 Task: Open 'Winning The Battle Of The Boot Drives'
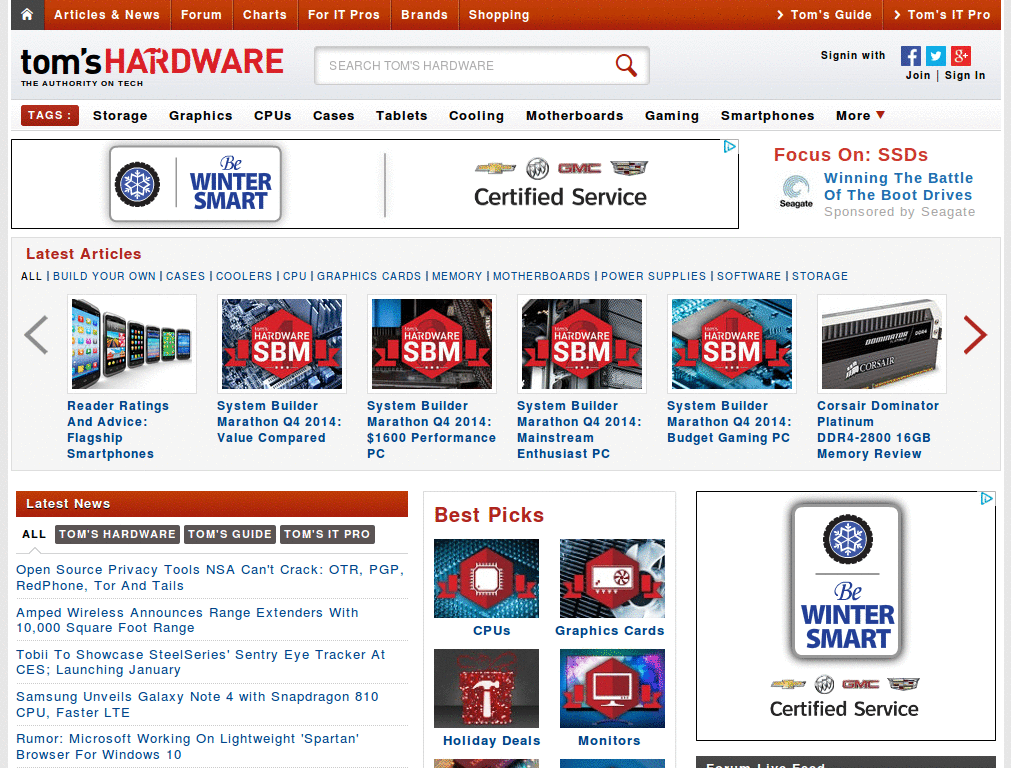coord(898,187)
